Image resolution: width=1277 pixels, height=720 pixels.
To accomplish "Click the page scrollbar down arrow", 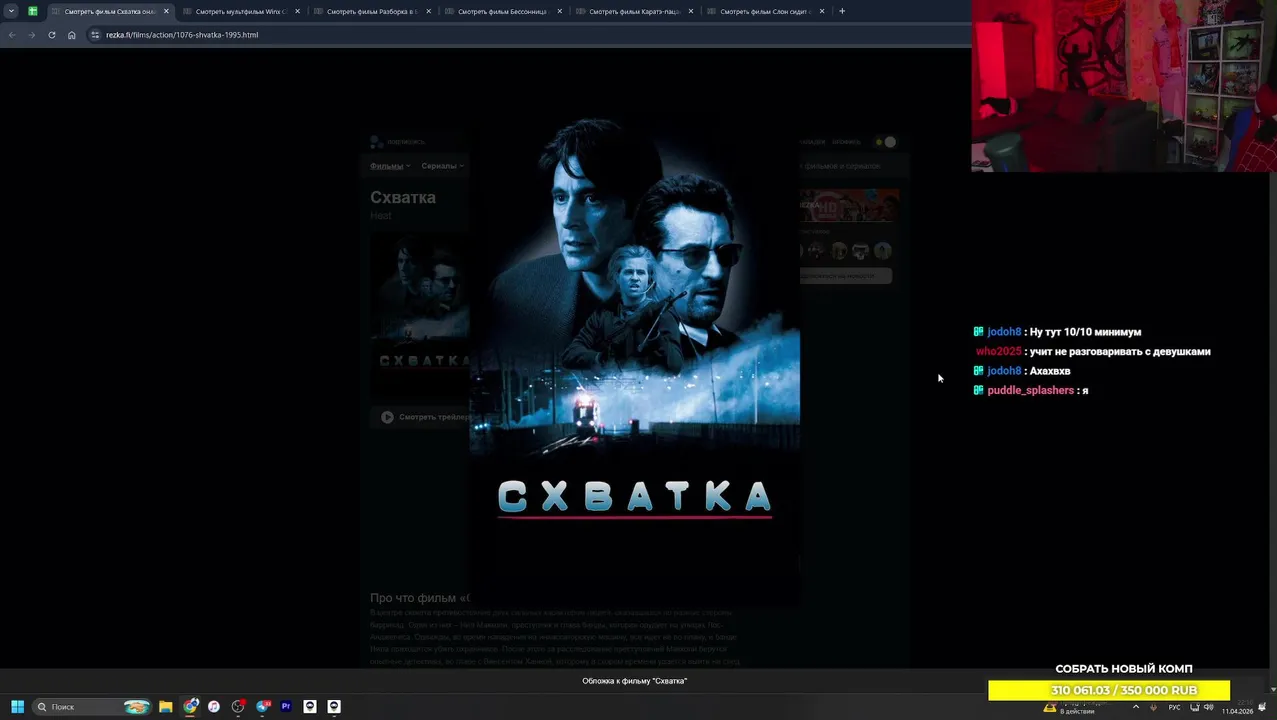I will pyautogui.click(x=1273, y=689).
